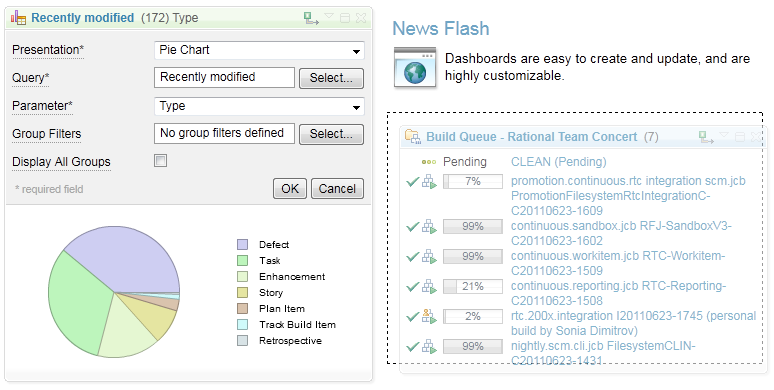Click the News Flash heading

[441, 29]
